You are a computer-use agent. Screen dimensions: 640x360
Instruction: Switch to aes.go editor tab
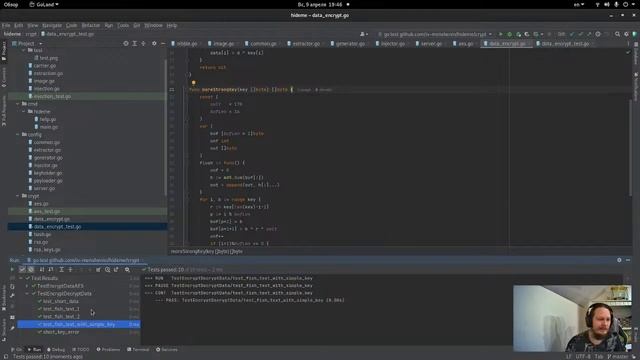point(464,44)
